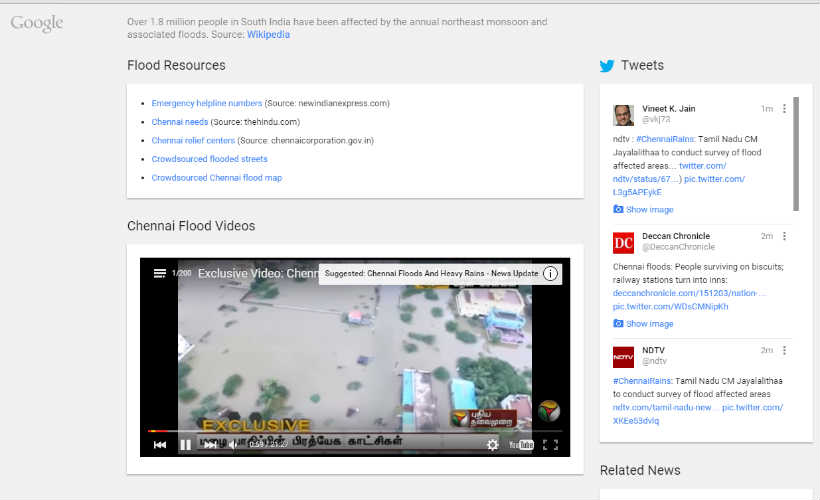Screen dimensions: 820x500
Task: Open Crowdsourced flooded streets link
Action: click(209, 159)
